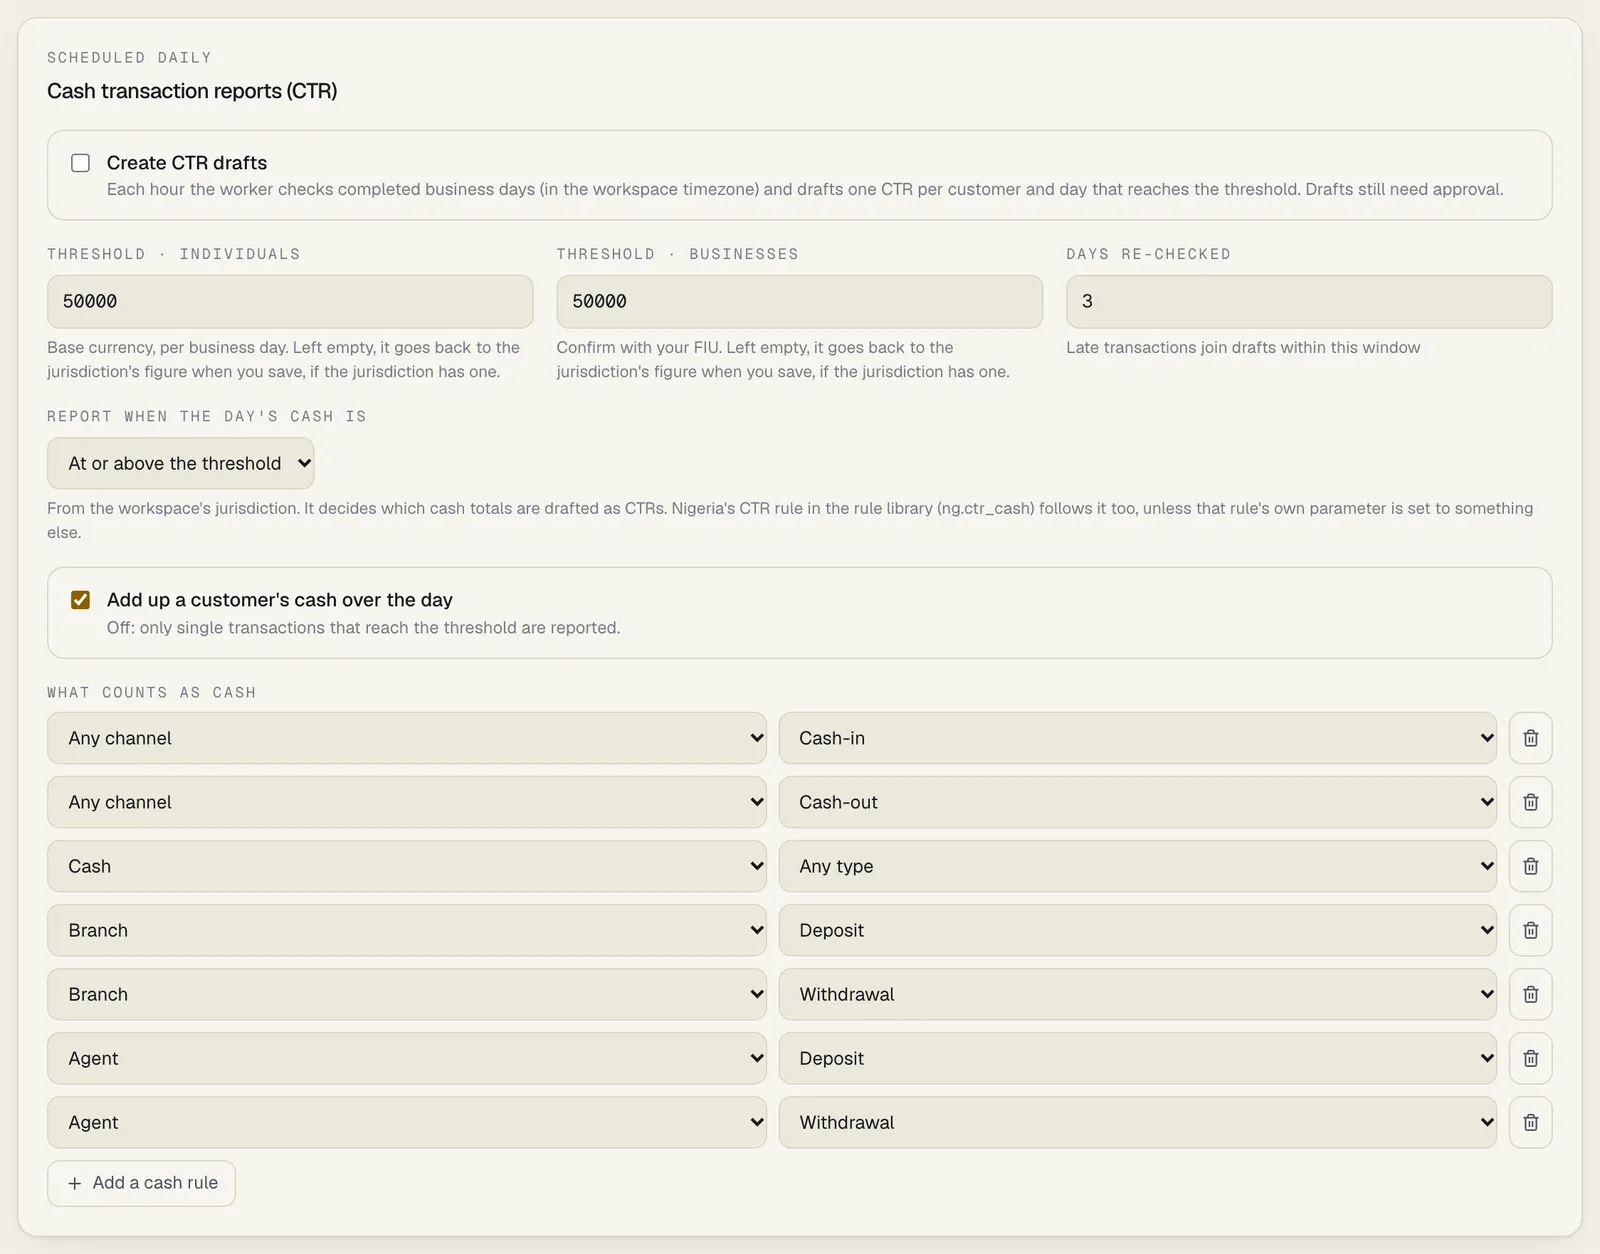Click 'Late transactions join drafts within this window' text
Screen dimensions: 1600x1254
coord(1243,347)
